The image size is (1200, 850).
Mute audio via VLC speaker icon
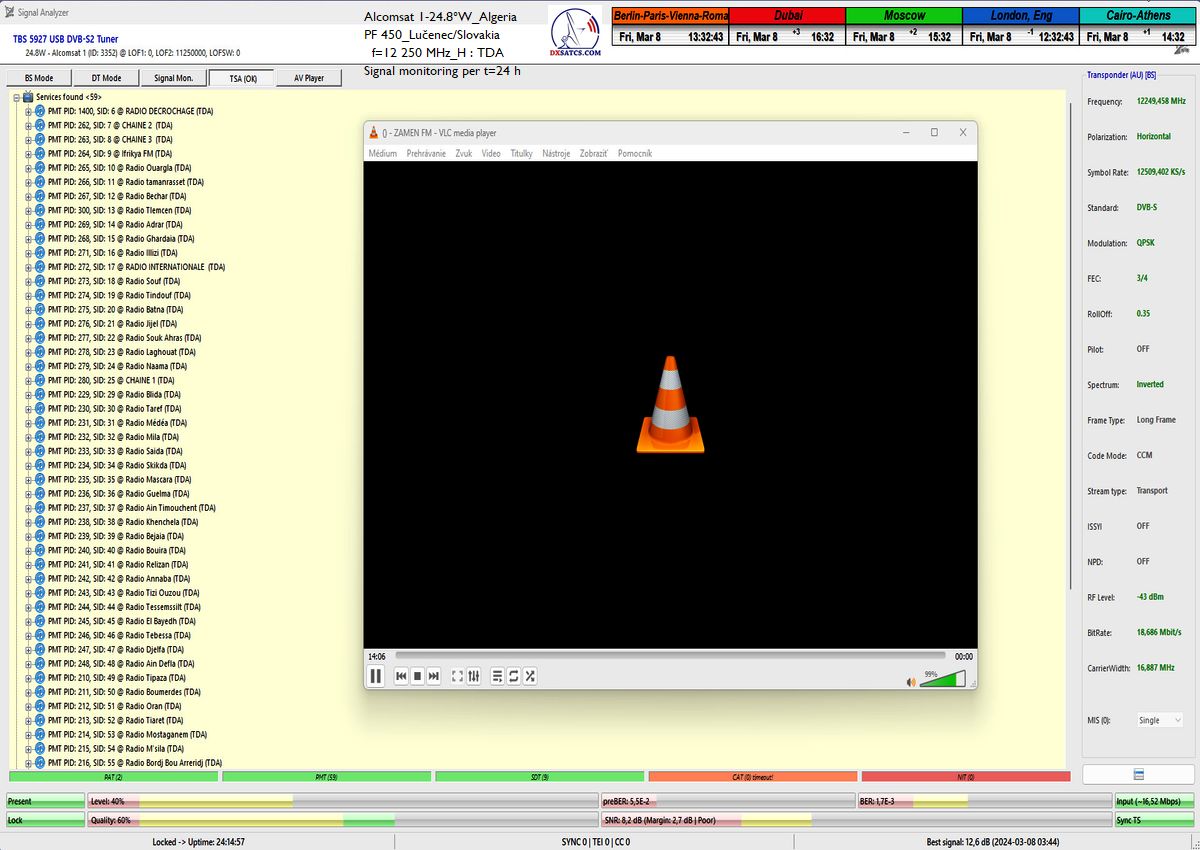pyautogui.click(x=911, y=682)
